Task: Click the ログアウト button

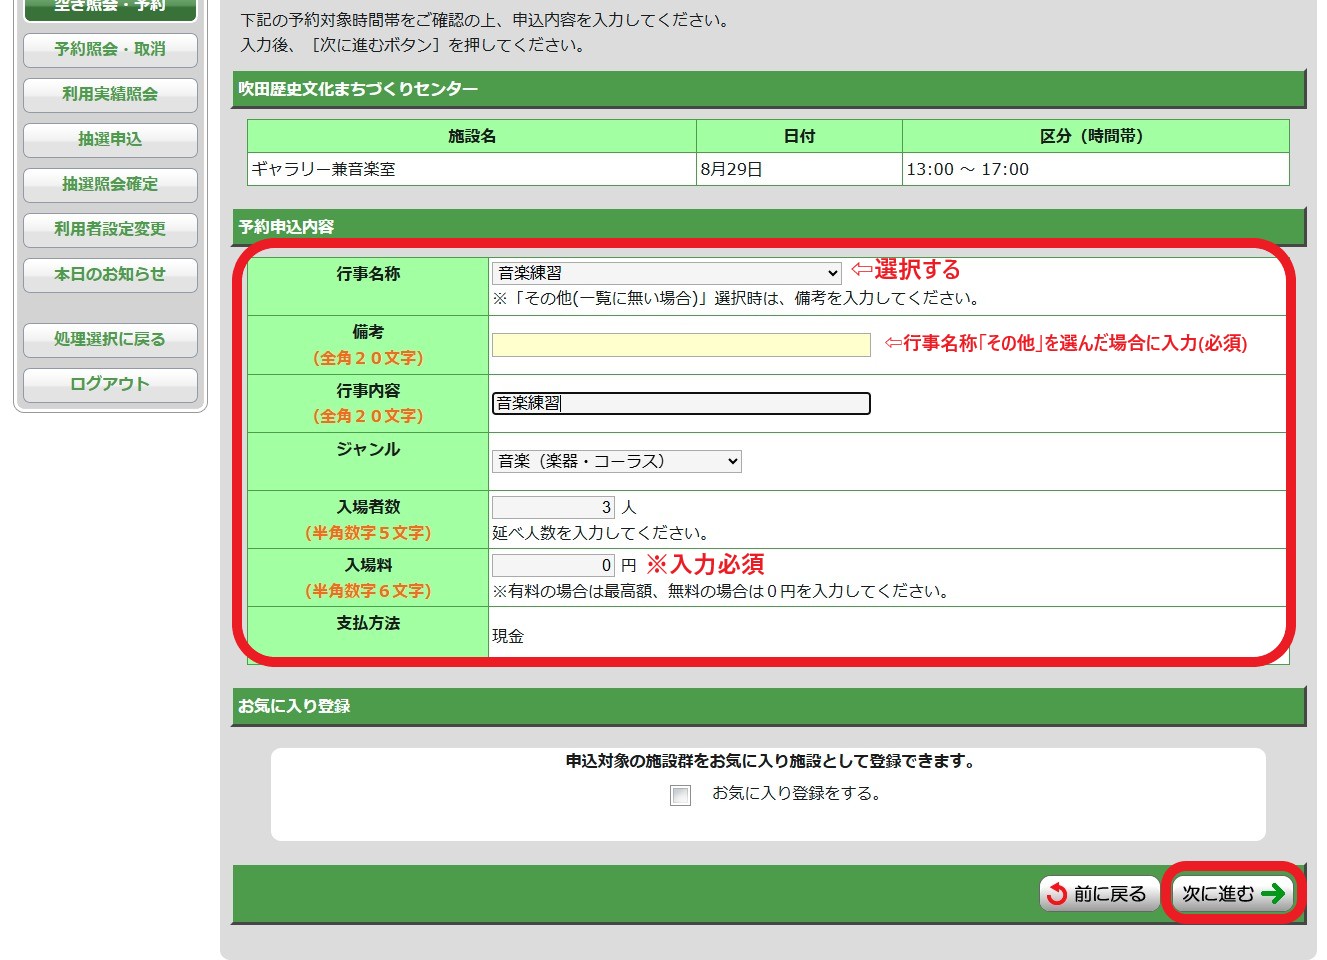Action: coord(110,384)
